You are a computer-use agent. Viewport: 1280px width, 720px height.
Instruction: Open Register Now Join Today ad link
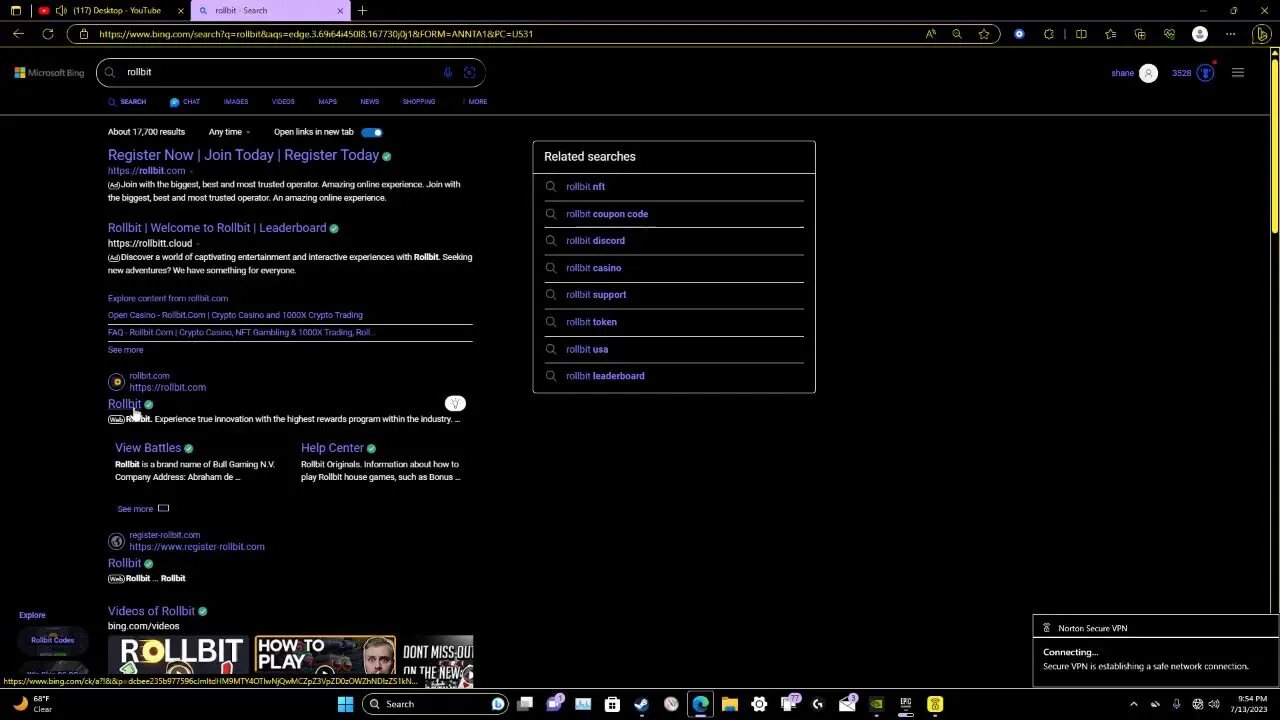pyautogui.click(x=243, y=155)
